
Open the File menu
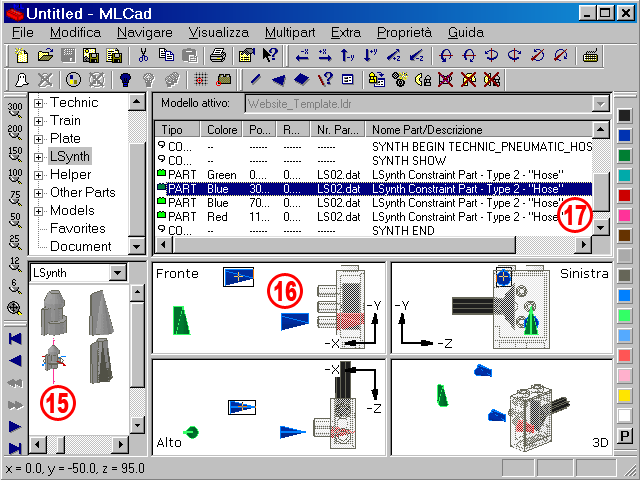pos(22,33)
